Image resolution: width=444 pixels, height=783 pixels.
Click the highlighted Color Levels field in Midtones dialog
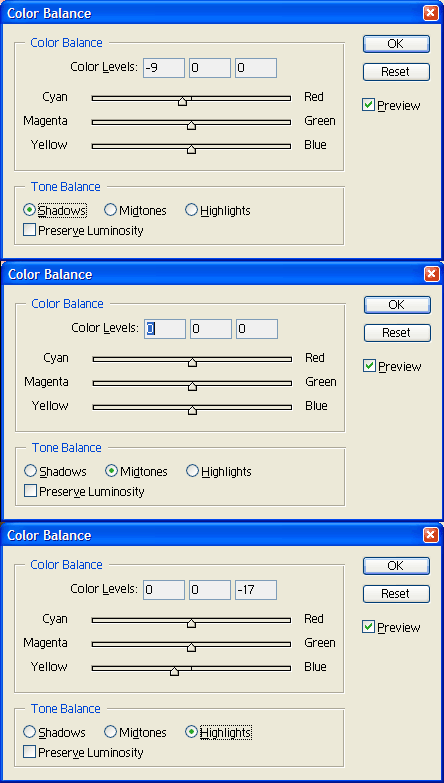coord(165,329)
